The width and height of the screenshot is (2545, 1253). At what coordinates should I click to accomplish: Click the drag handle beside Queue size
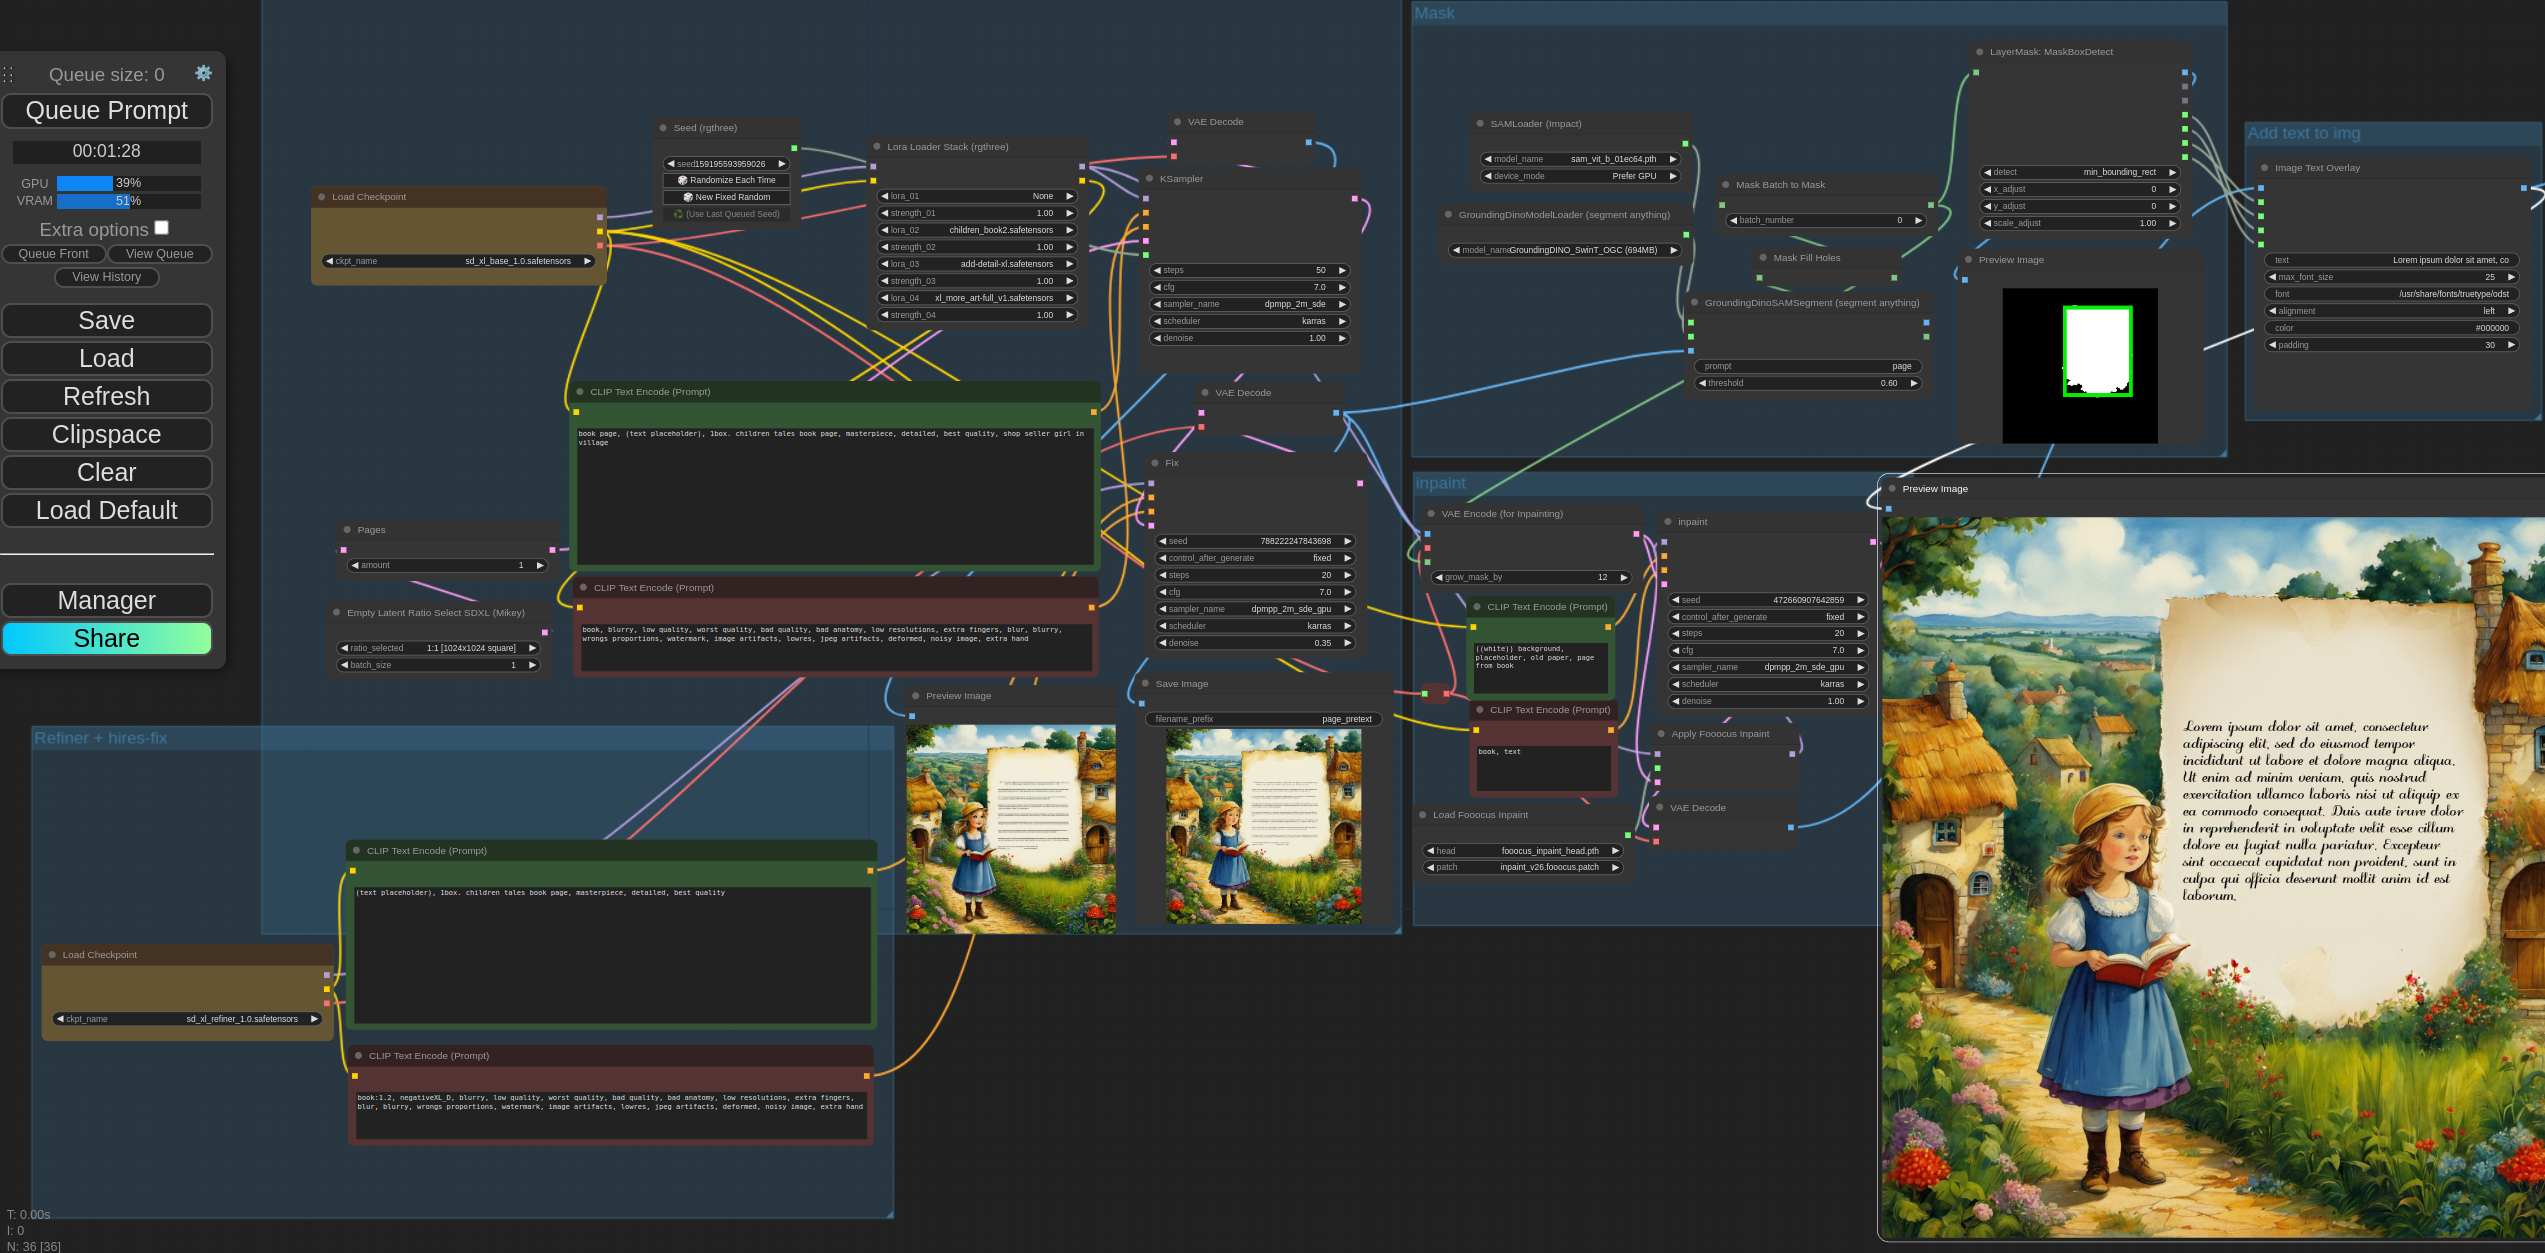pyautogui.click(x=8, y=75)
